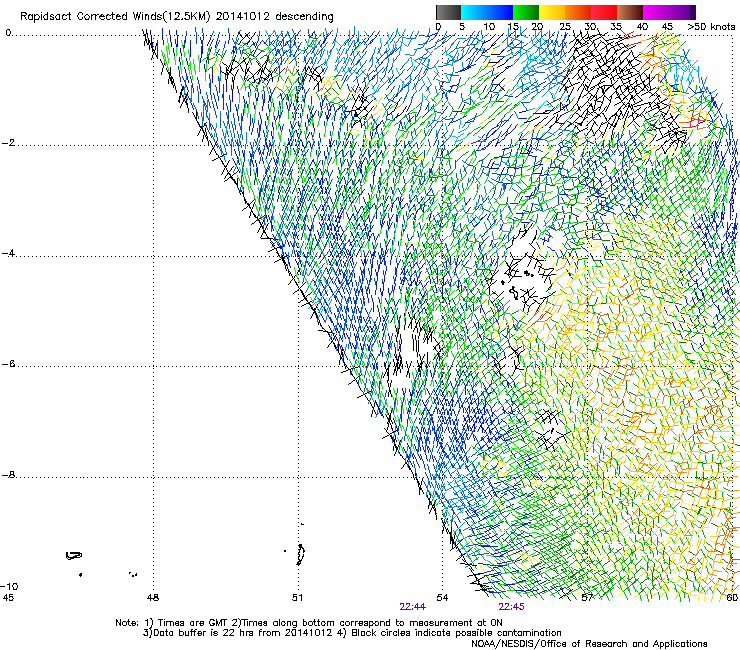Click the longitude label '48'
The image size is (740, 650).
153,598
